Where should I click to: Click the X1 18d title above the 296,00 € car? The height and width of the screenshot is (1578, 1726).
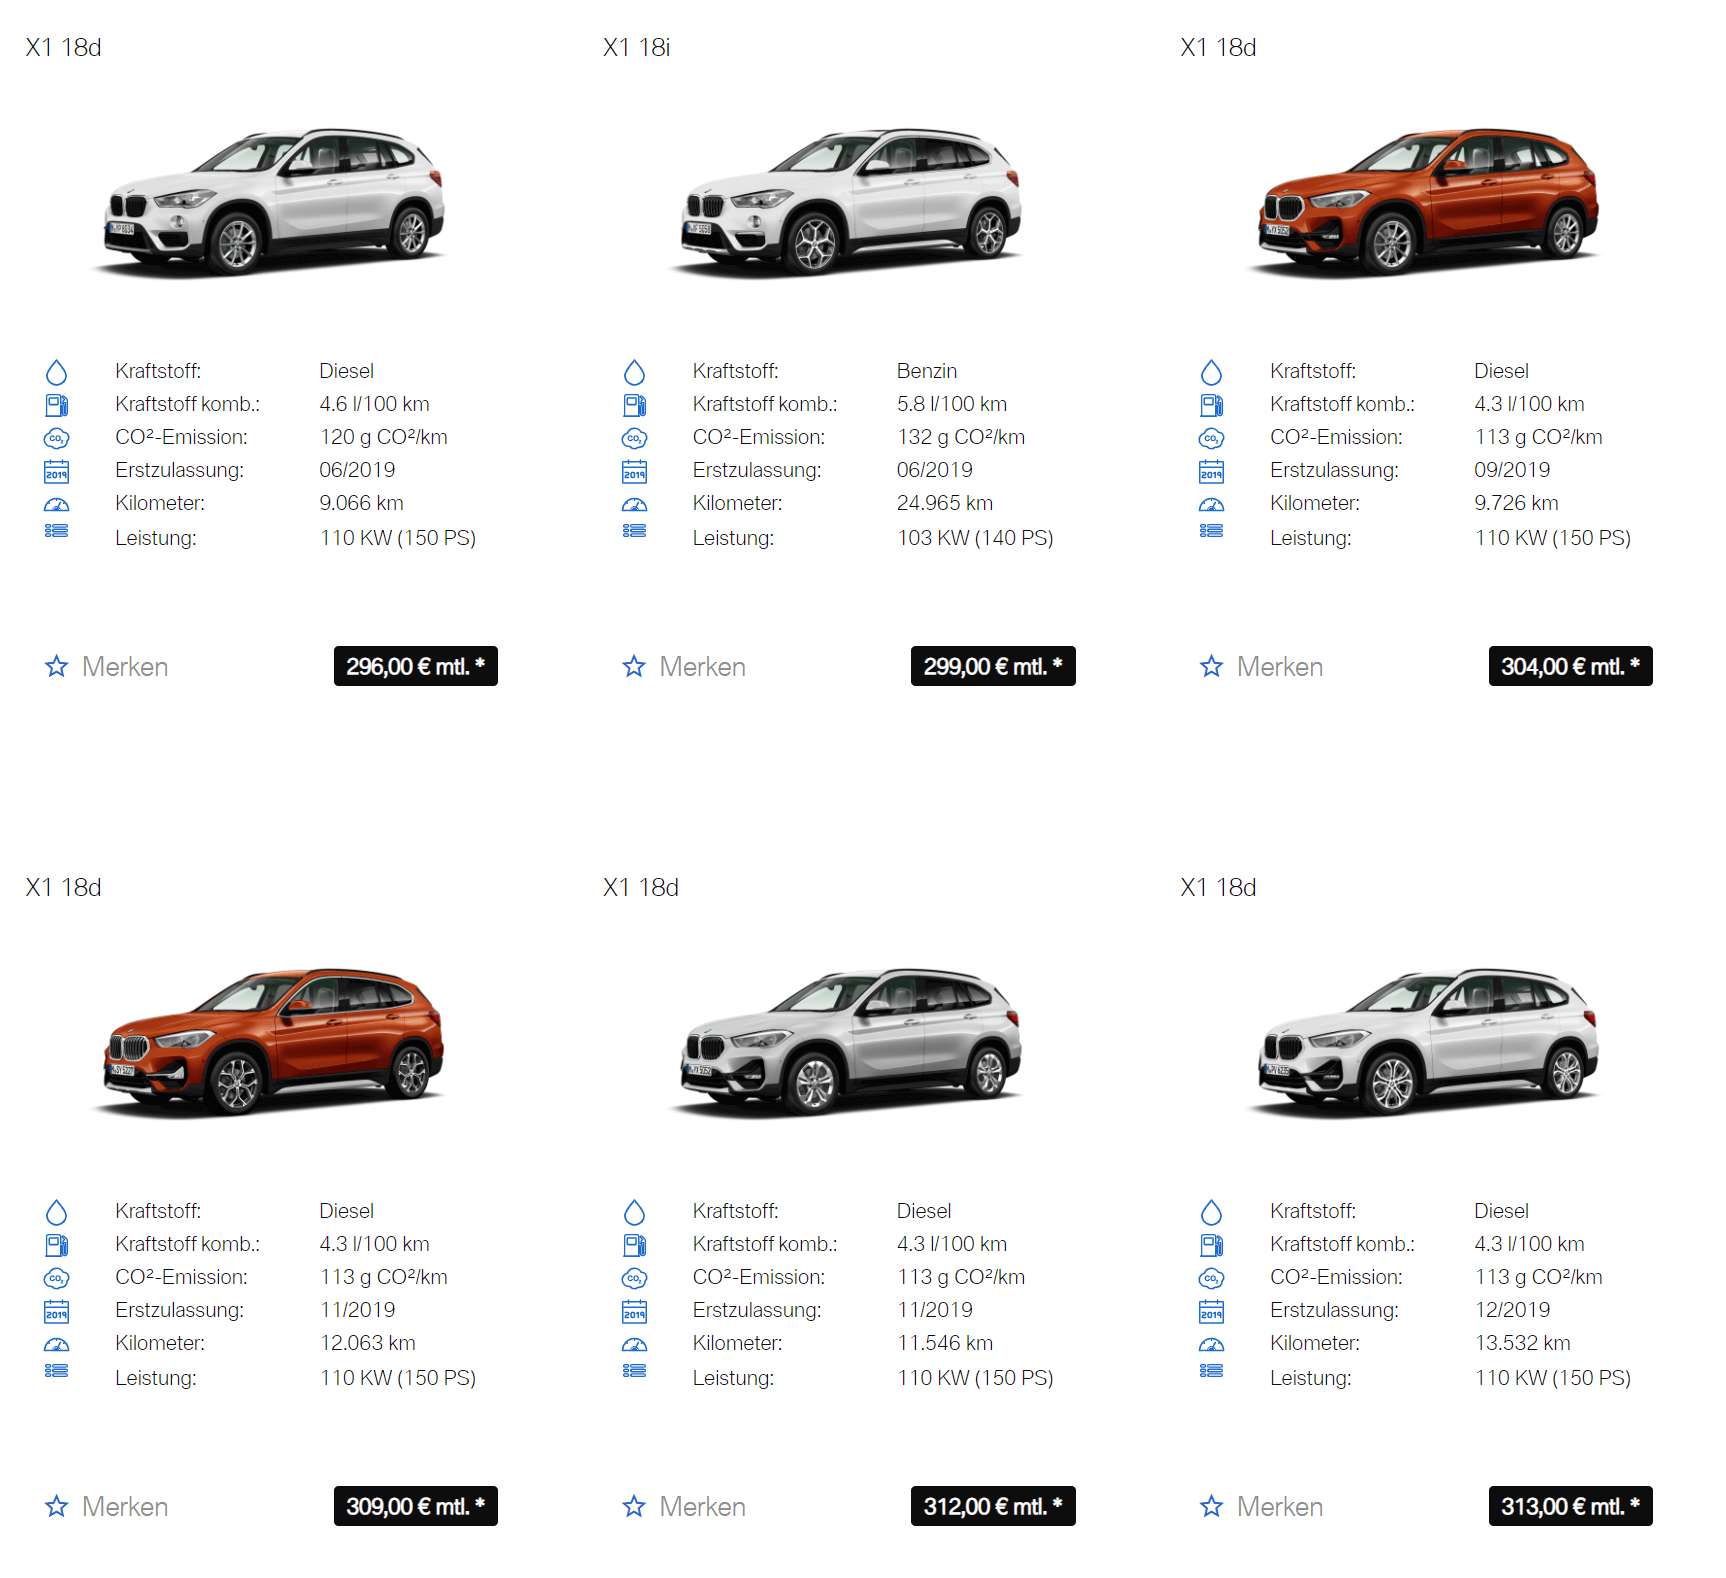click(64, 47)
